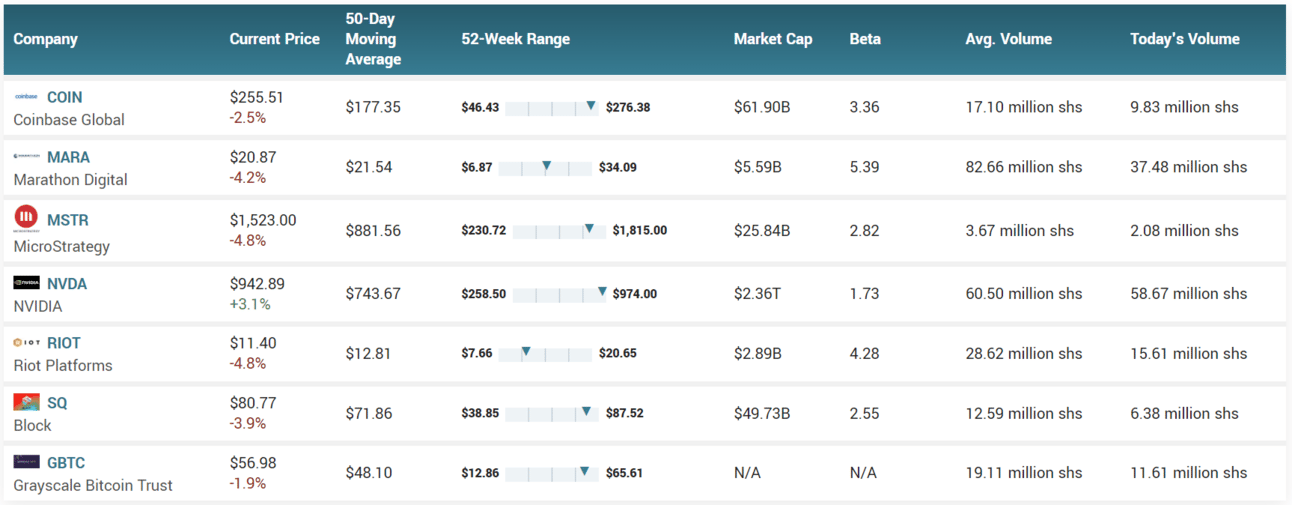Click MSTR 52-week range bar marker
Viewport: 1292px width, 505px height.
(589, 229)
